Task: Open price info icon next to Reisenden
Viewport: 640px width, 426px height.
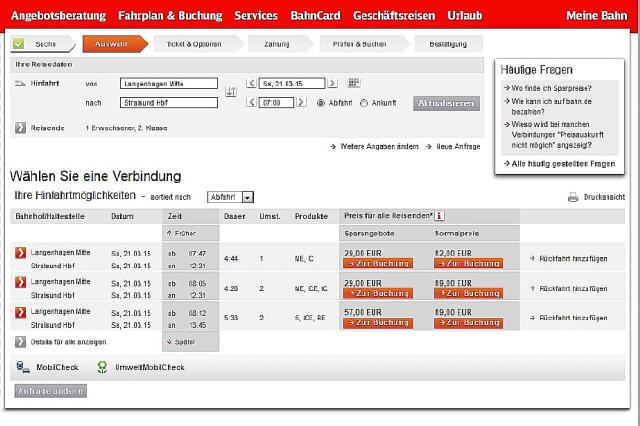Action: pyautogui.click(x=439, y=216)
